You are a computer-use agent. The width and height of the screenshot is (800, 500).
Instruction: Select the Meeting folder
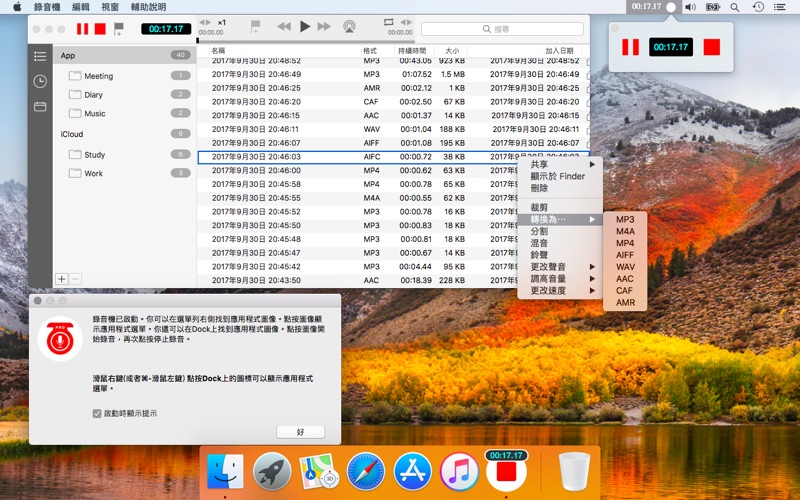pyautogui.click(x=125, y=76)
